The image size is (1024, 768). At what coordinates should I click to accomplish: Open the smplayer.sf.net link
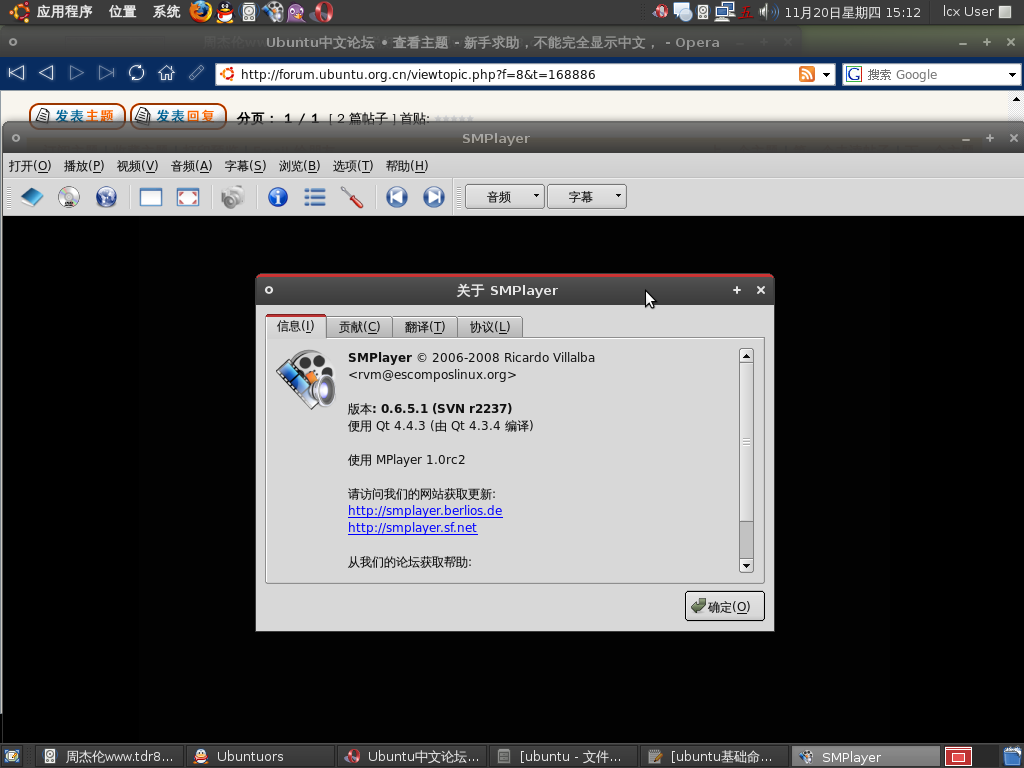413,528
